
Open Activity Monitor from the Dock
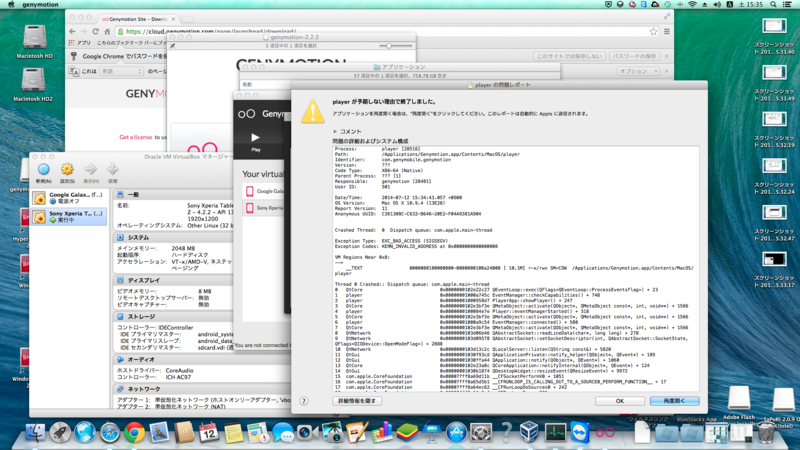555,432
